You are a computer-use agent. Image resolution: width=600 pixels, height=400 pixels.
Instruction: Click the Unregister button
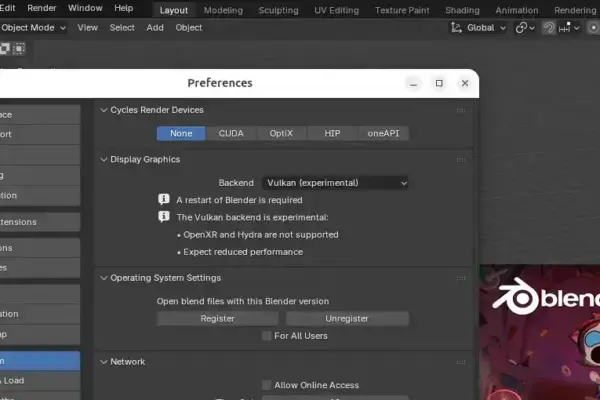tap(347, 318)
